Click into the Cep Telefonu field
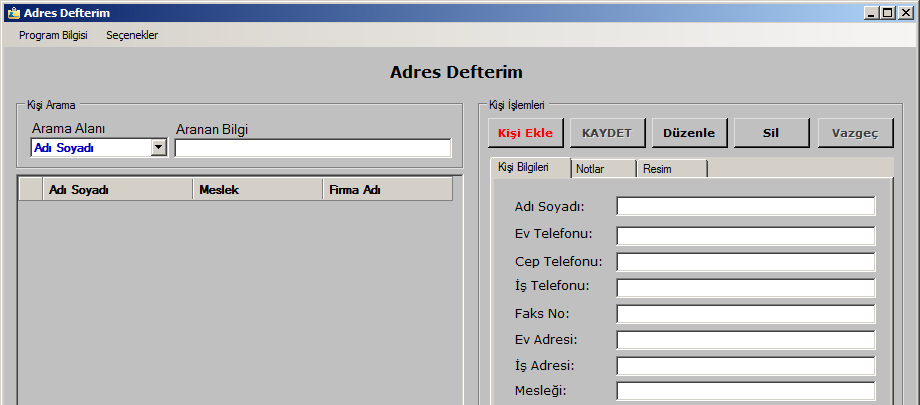The image size is (920, 405). point(745,262)
